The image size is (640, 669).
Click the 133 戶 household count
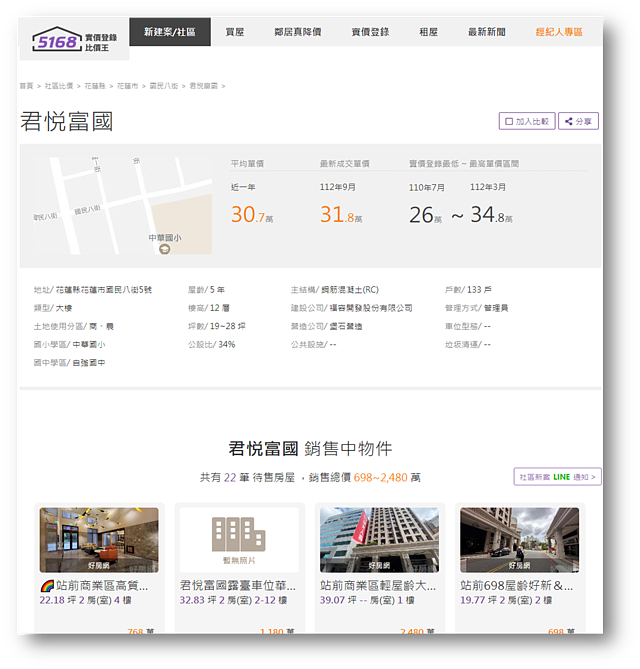click(x=479, y=290)
